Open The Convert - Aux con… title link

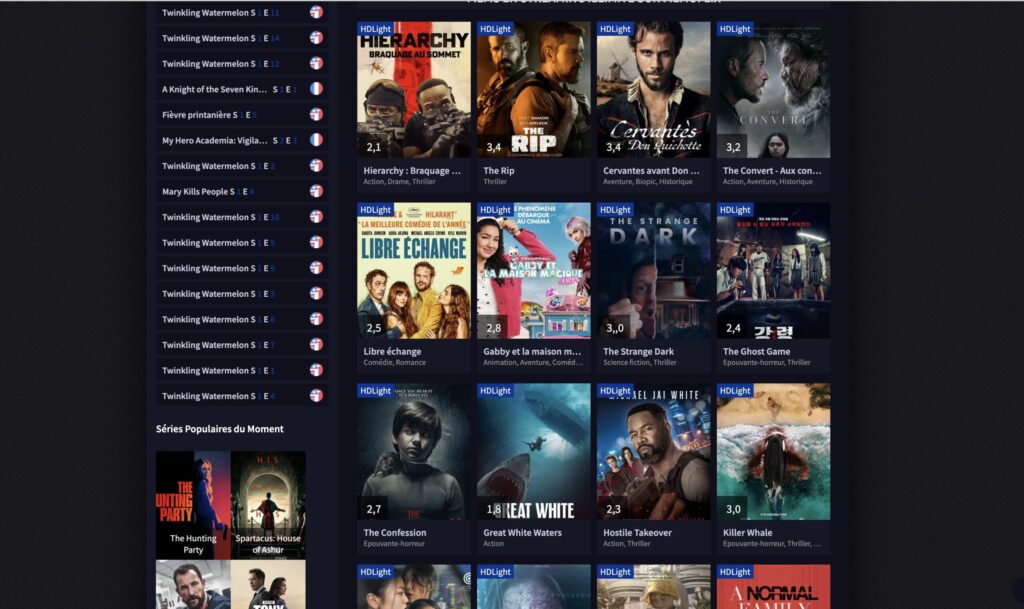click(772, 170)
